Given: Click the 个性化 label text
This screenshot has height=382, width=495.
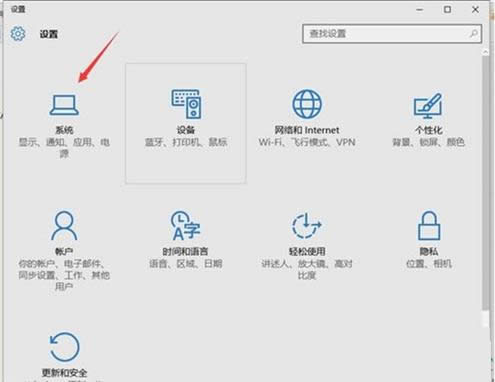Looking at the screenshot, I should click(428, 130).
